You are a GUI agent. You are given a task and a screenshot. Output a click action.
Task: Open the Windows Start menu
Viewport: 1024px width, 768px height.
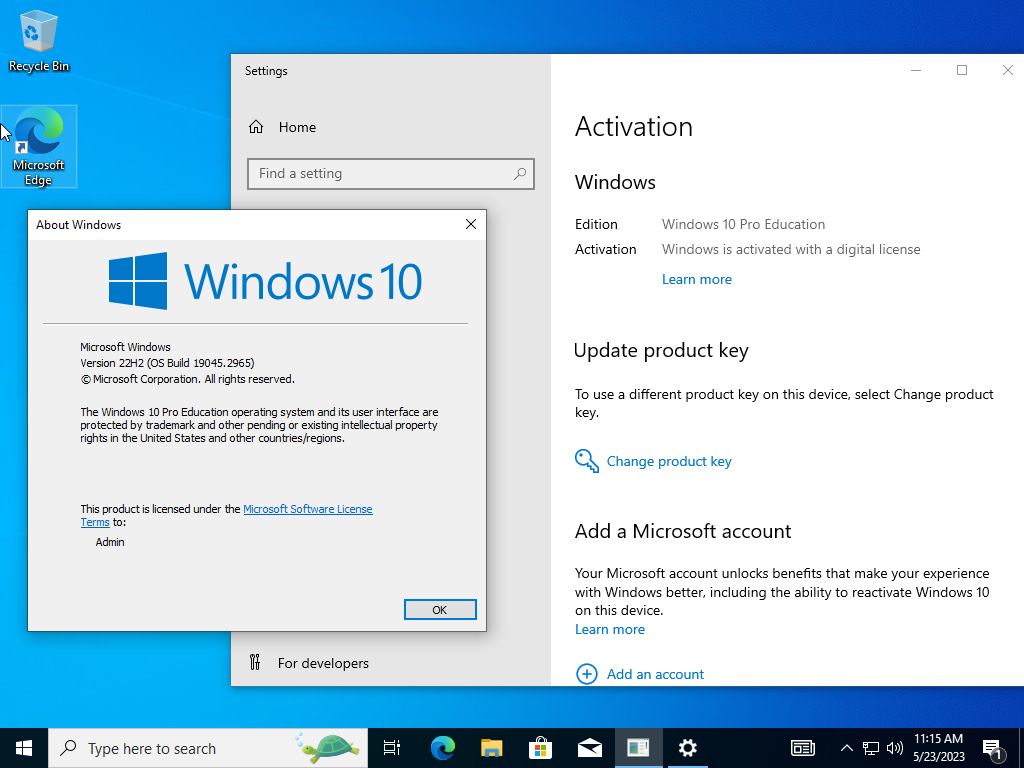(x=24, y=748)
